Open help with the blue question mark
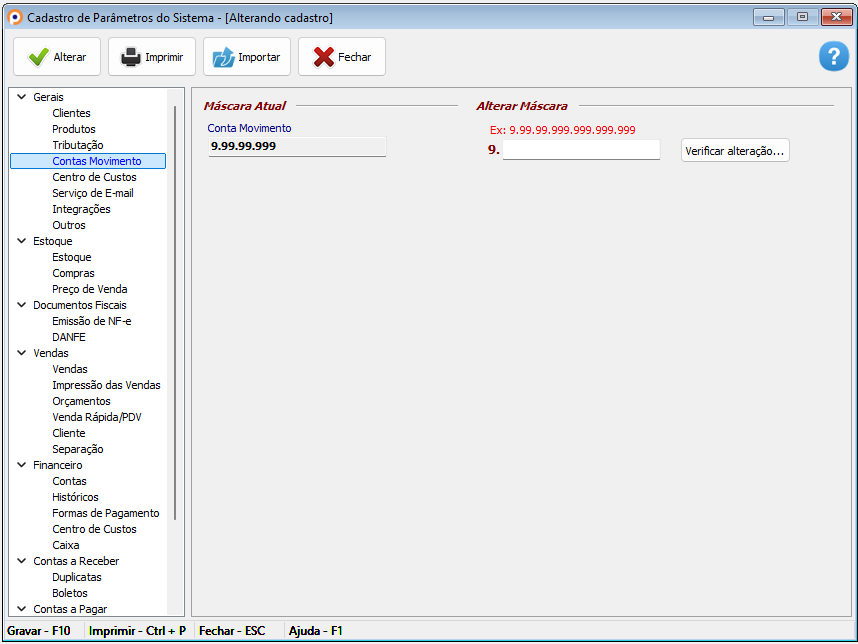 [833, 57]
